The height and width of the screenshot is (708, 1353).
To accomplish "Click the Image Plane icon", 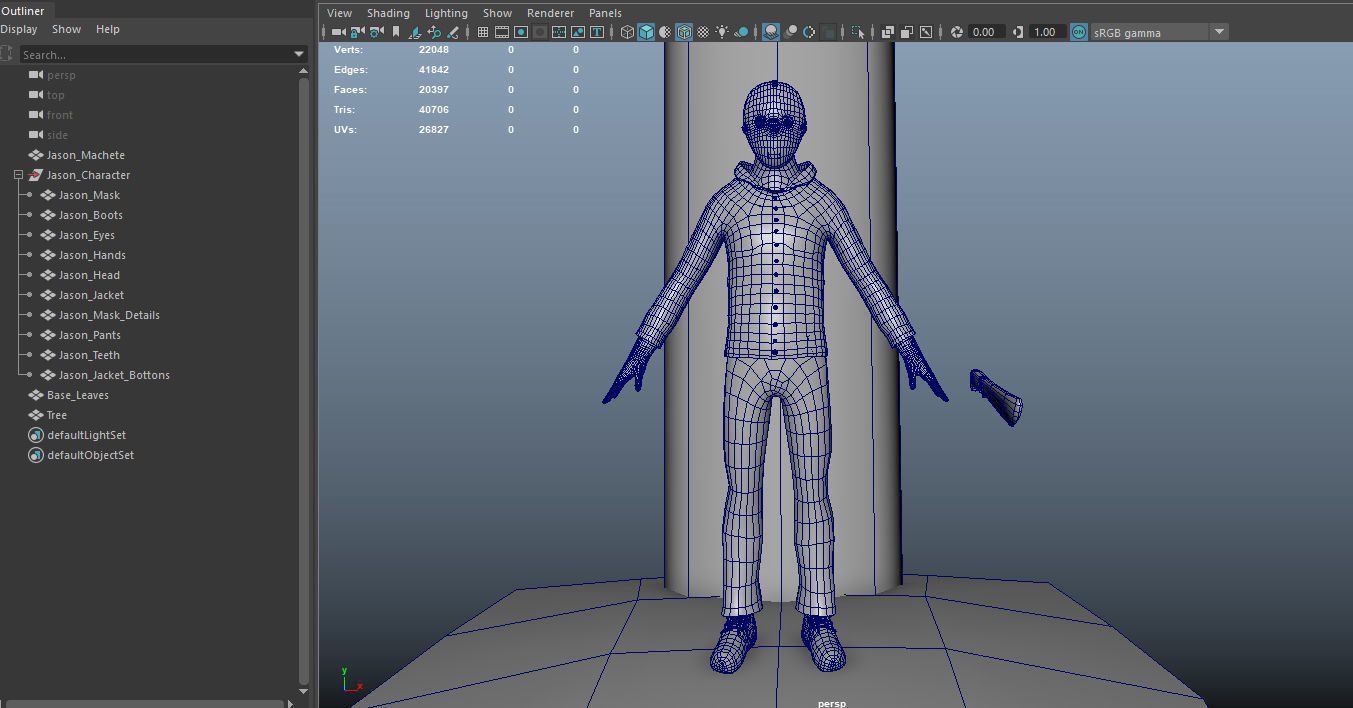I will 415,32.
